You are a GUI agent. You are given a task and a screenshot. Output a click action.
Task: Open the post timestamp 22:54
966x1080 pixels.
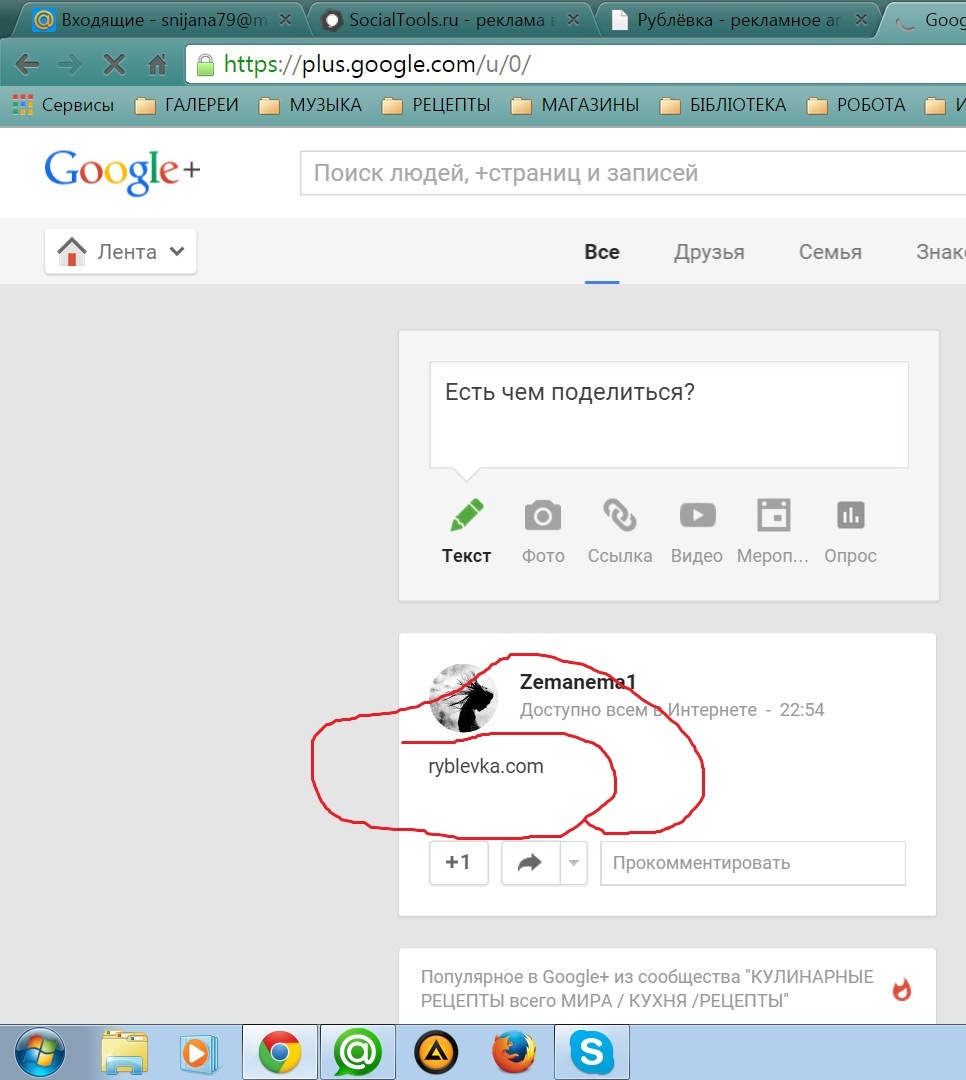[x=801, y=710]
